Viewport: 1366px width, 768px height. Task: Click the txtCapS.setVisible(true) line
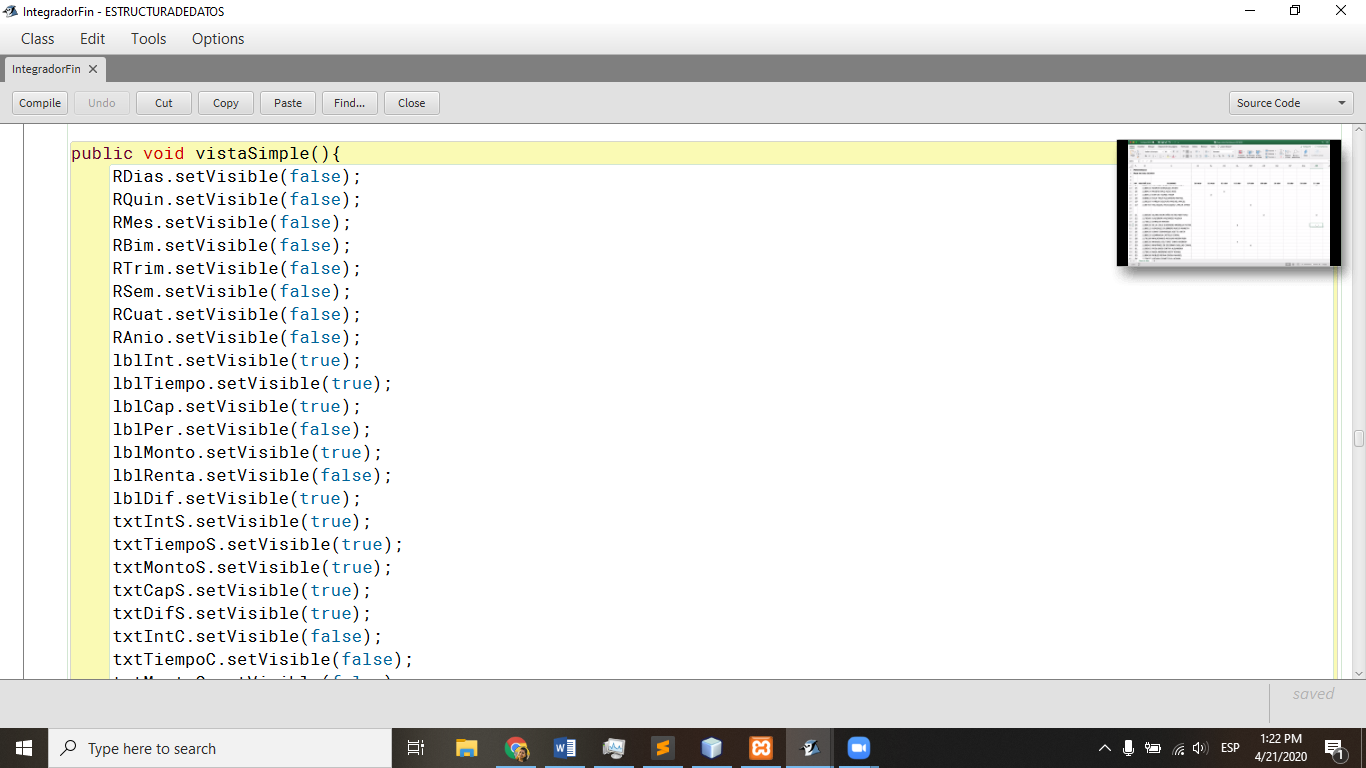tap(242, 590)
